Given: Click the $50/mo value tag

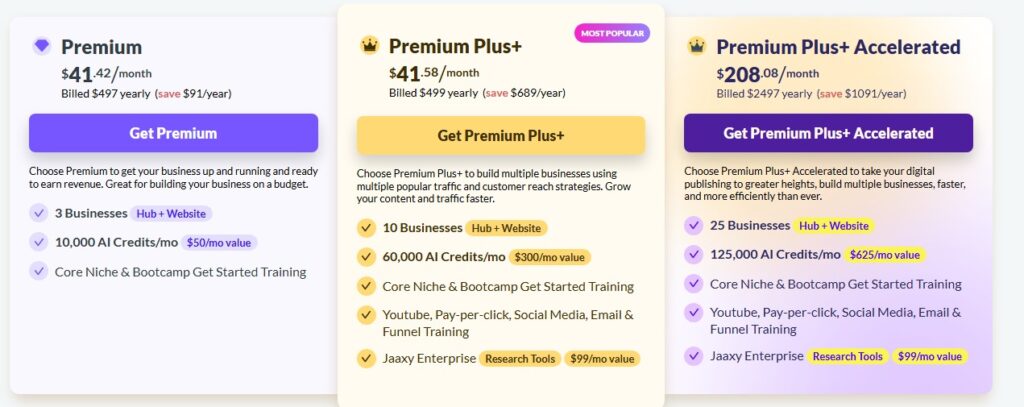Looking at the screenshot, I should (x=219, y=242).
